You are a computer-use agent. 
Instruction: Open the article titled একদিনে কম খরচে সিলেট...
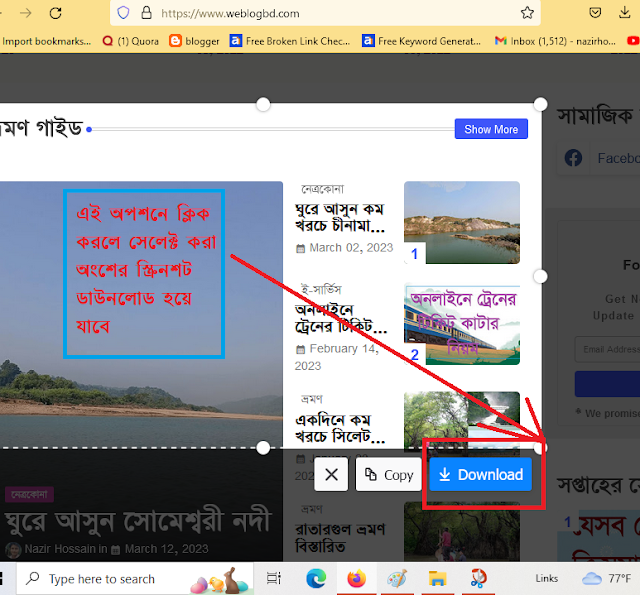tap(340, 428)
